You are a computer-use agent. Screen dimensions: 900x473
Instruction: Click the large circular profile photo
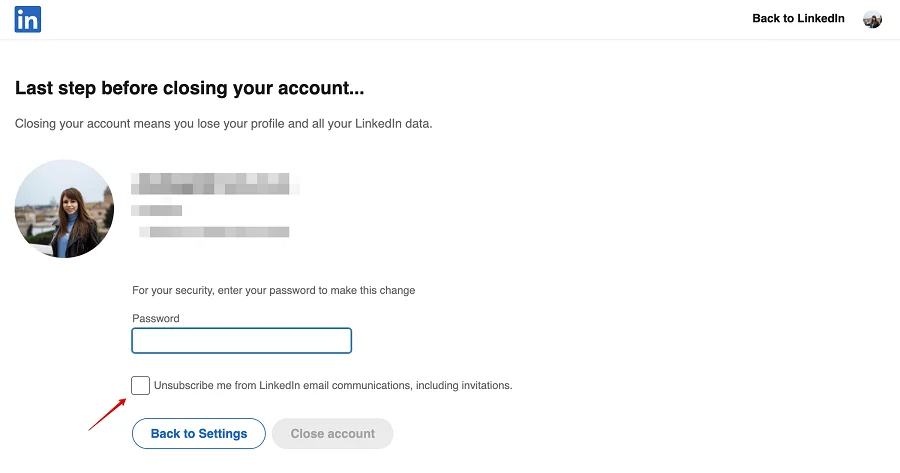pyautogui.click(x=65, y=209)
